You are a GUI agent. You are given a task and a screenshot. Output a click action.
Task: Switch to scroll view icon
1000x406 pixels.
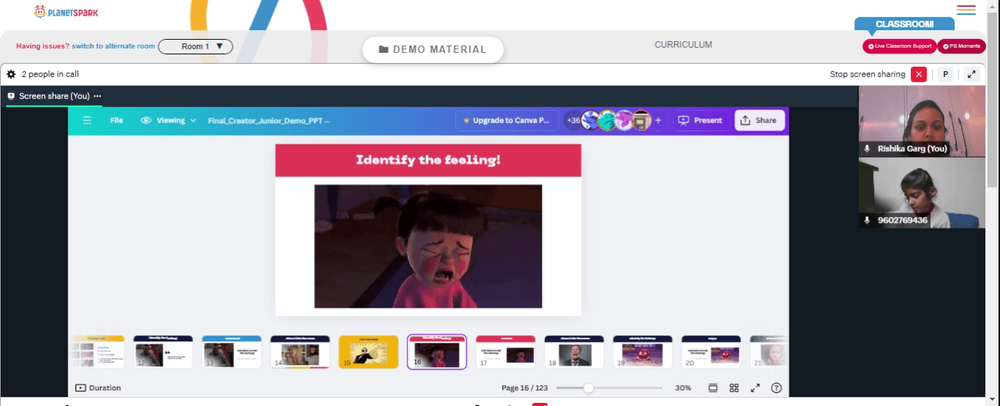(714, 388)
